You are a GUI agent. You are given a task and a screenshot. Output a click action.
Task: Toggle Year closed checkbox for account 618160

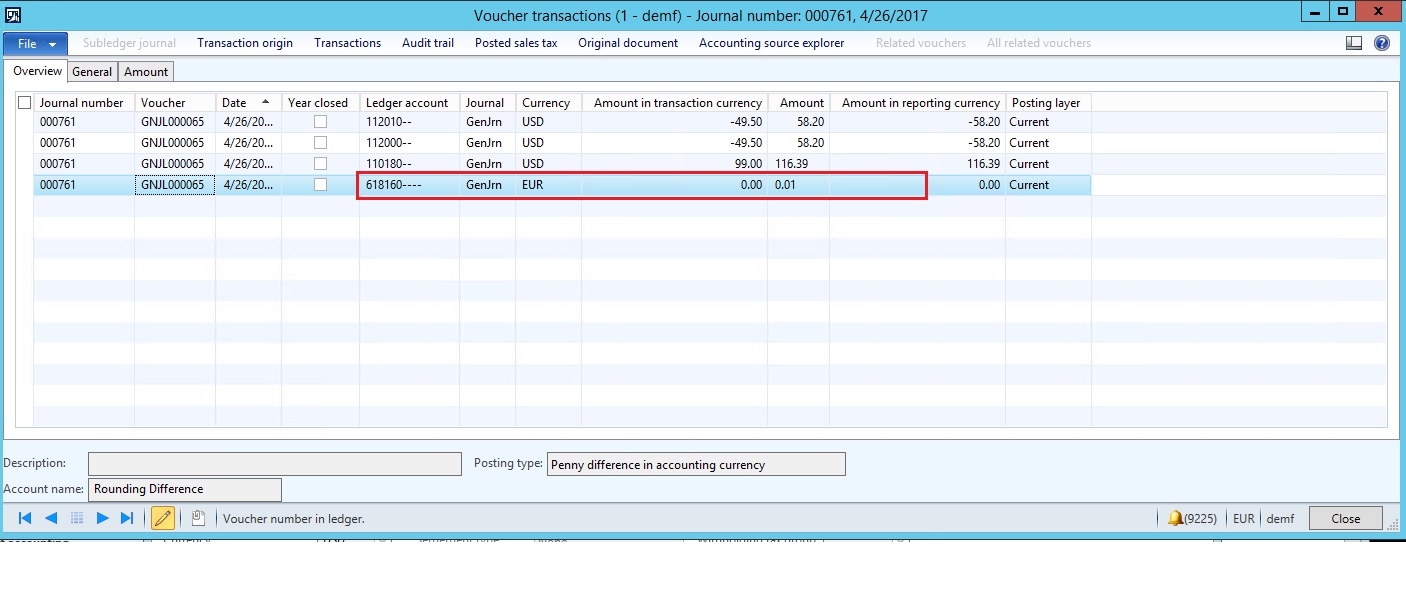point(320,185)
